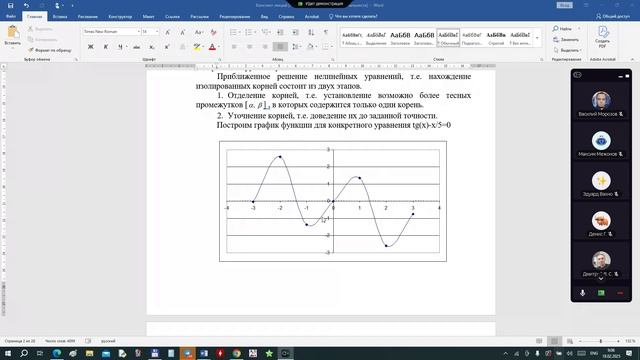This screenshot has width=640, height=360.
Task: Click the taskbar search magnifier icon
Action: pyautogui.click(x=24, y=353)
